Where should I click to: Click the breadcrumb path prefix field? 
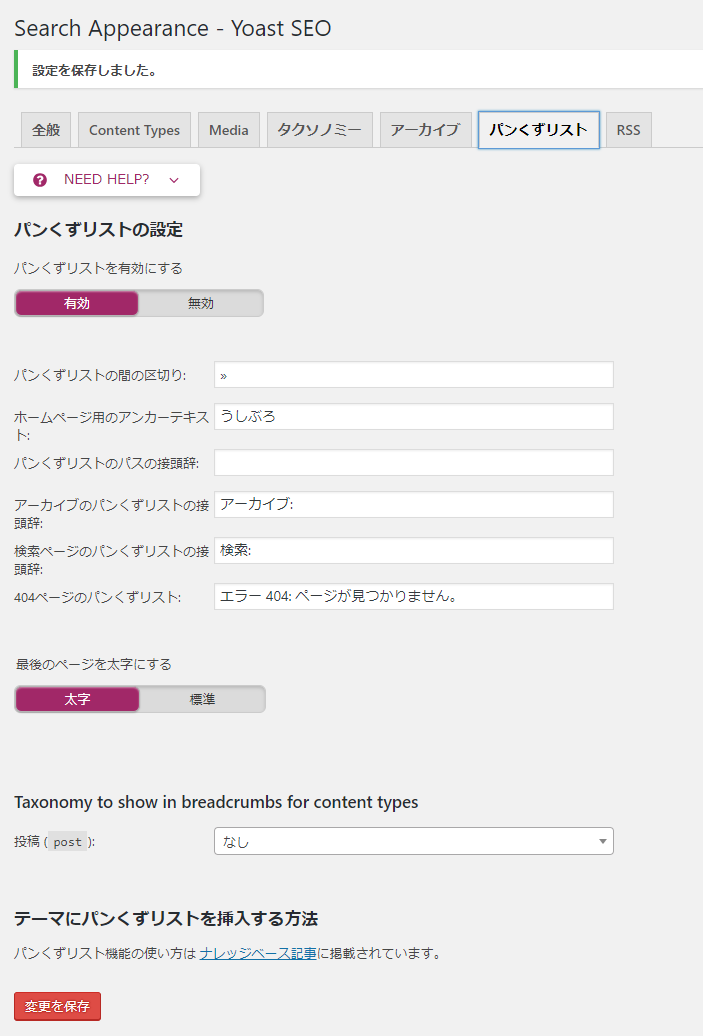coord(414,462)
